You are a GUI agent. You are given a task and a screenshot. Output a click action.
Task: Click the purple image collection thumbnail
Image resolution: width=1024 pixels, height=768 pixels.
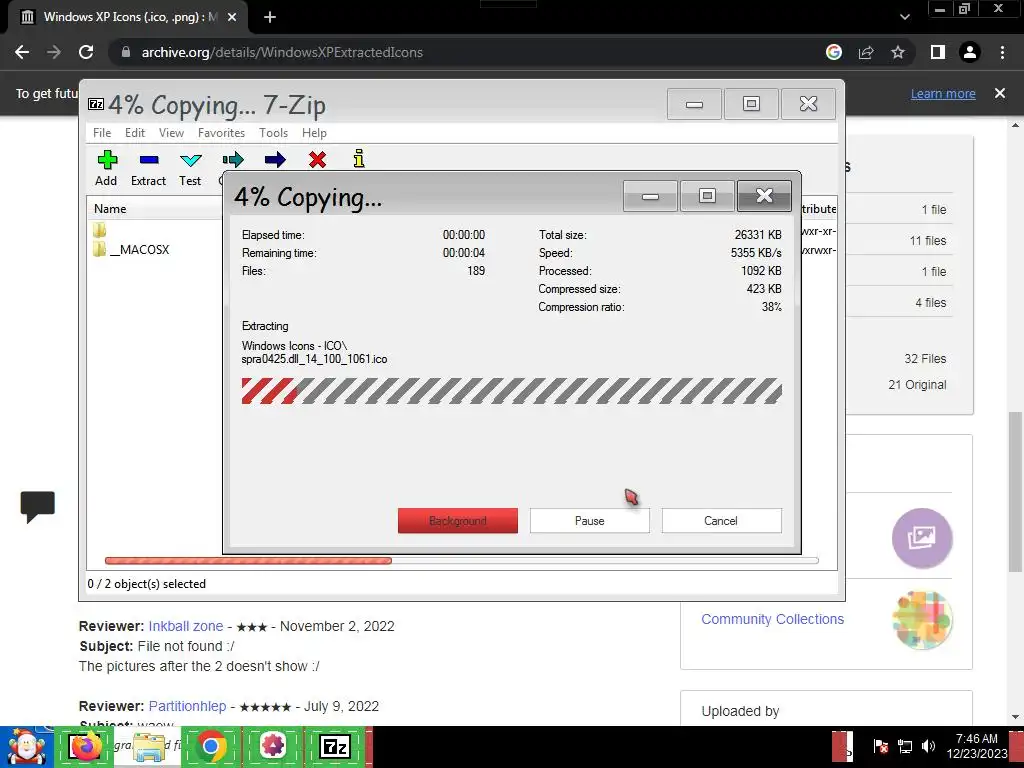[x=922, y=538]
